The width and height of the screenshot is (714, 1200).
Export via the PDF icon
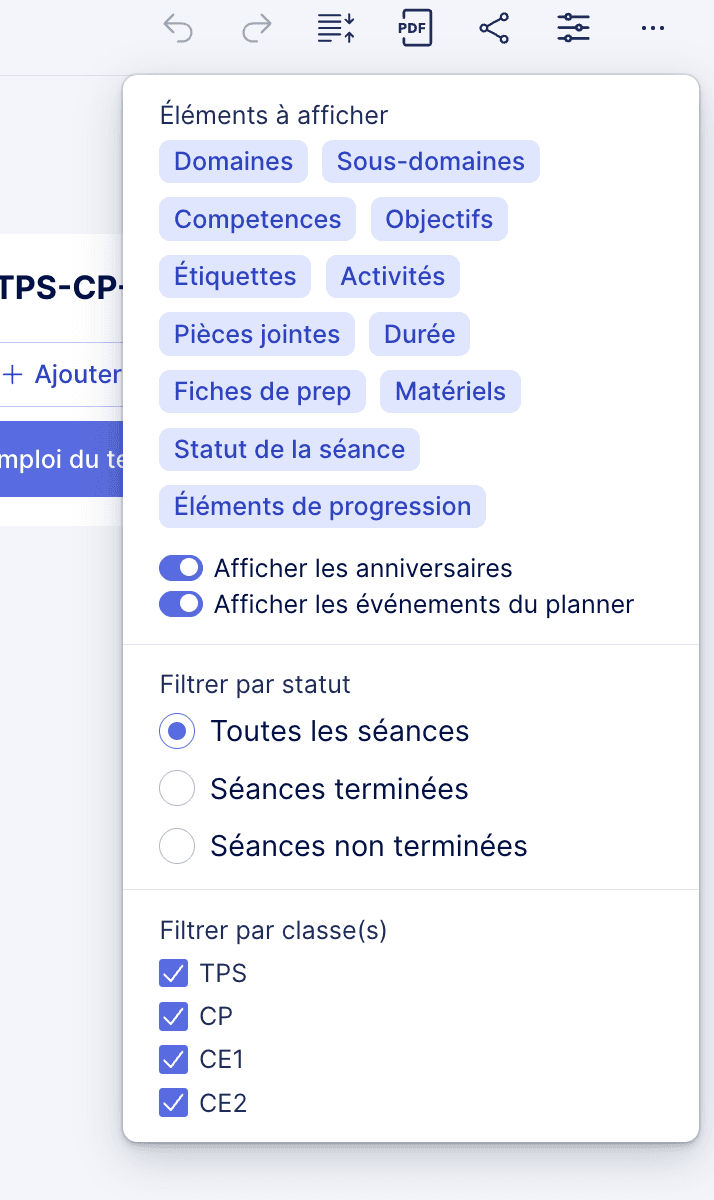point(414,28)
